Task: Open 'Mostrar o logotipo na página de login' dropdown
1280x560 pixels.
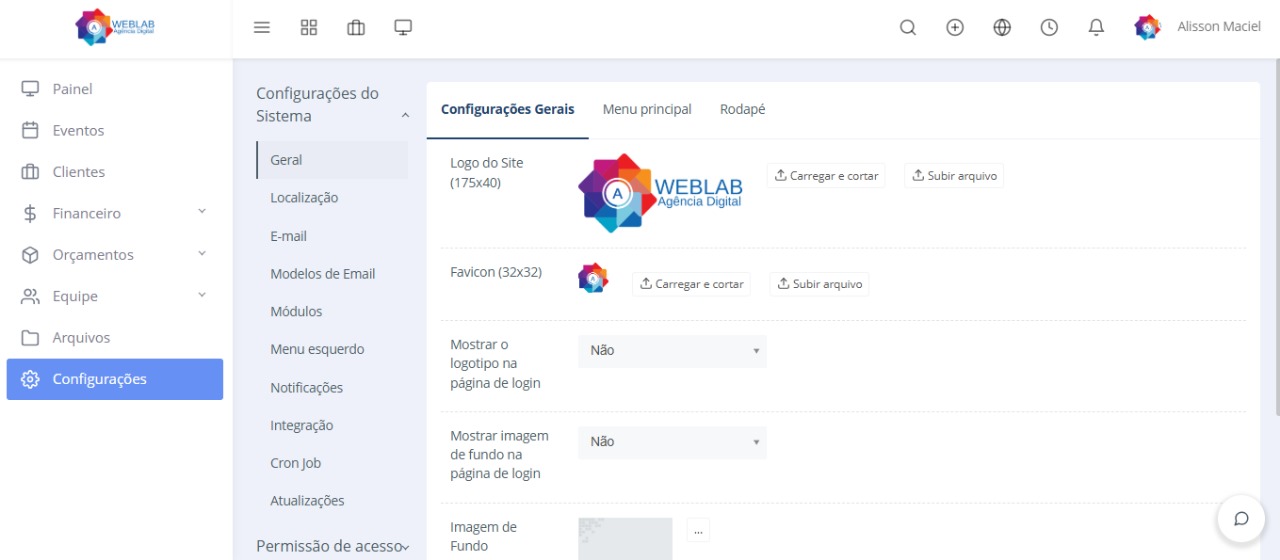Action: tap(672, 351)
